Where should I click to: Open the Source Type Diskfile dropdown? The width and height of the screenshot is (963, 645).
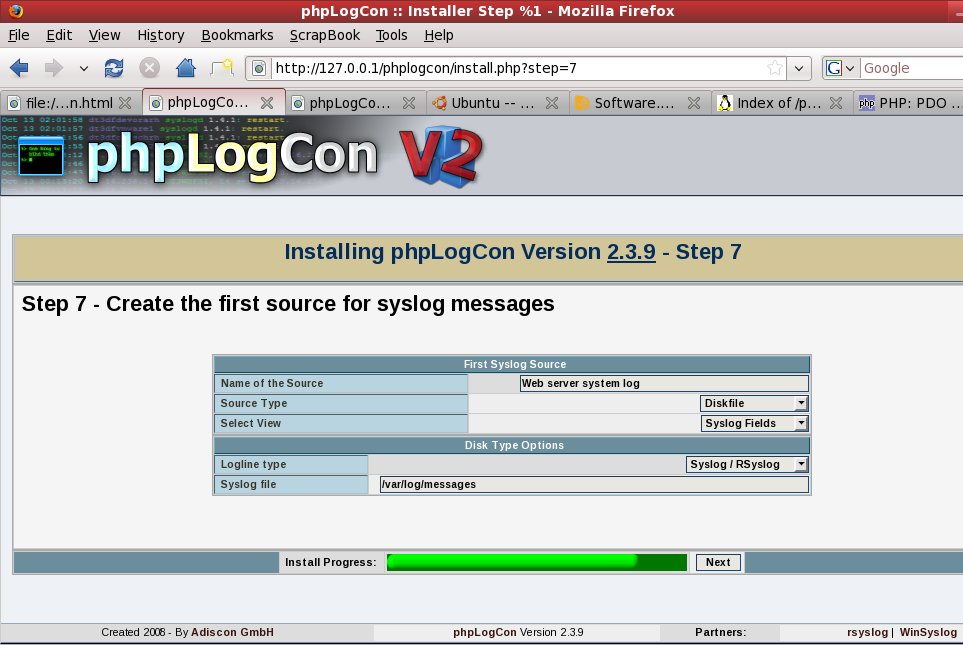pos(754,404)
